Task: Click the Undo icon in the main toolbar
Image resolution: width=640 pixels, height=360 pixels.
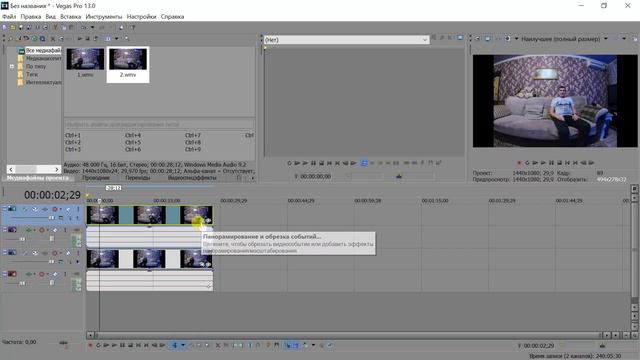Action: 83,27
